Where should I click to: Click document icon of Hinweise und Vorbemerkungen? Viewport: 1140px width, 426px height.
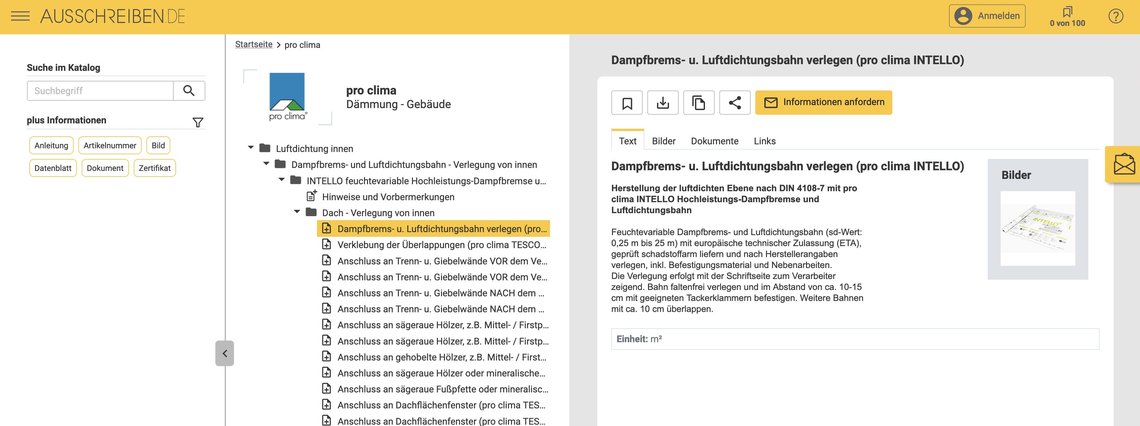[x=312, y=196]
